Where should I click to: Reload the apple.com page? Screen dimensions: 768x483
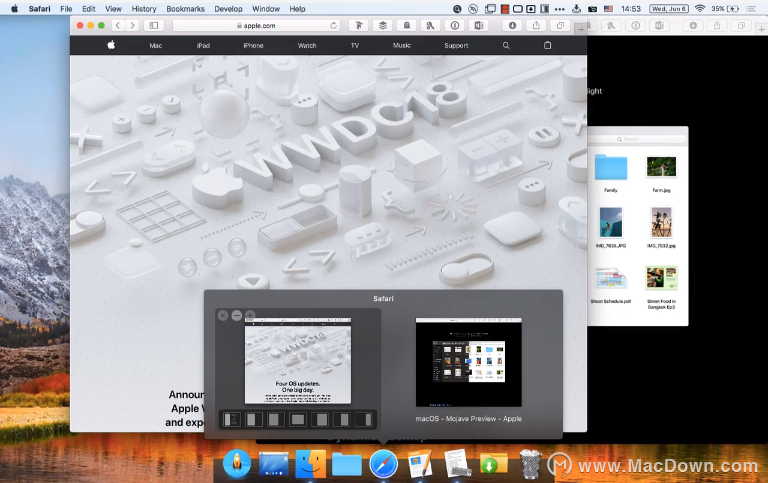pos(334,25)
